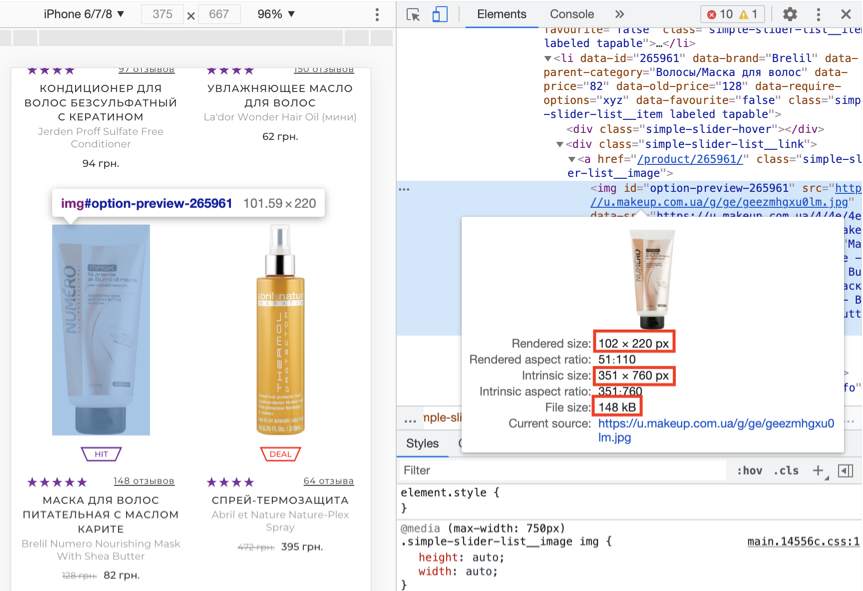Image resolution: width=863 pixels, height=591 pixels.
Task: Activate the inspect element picker tool
Action: (x=413, y=15)
